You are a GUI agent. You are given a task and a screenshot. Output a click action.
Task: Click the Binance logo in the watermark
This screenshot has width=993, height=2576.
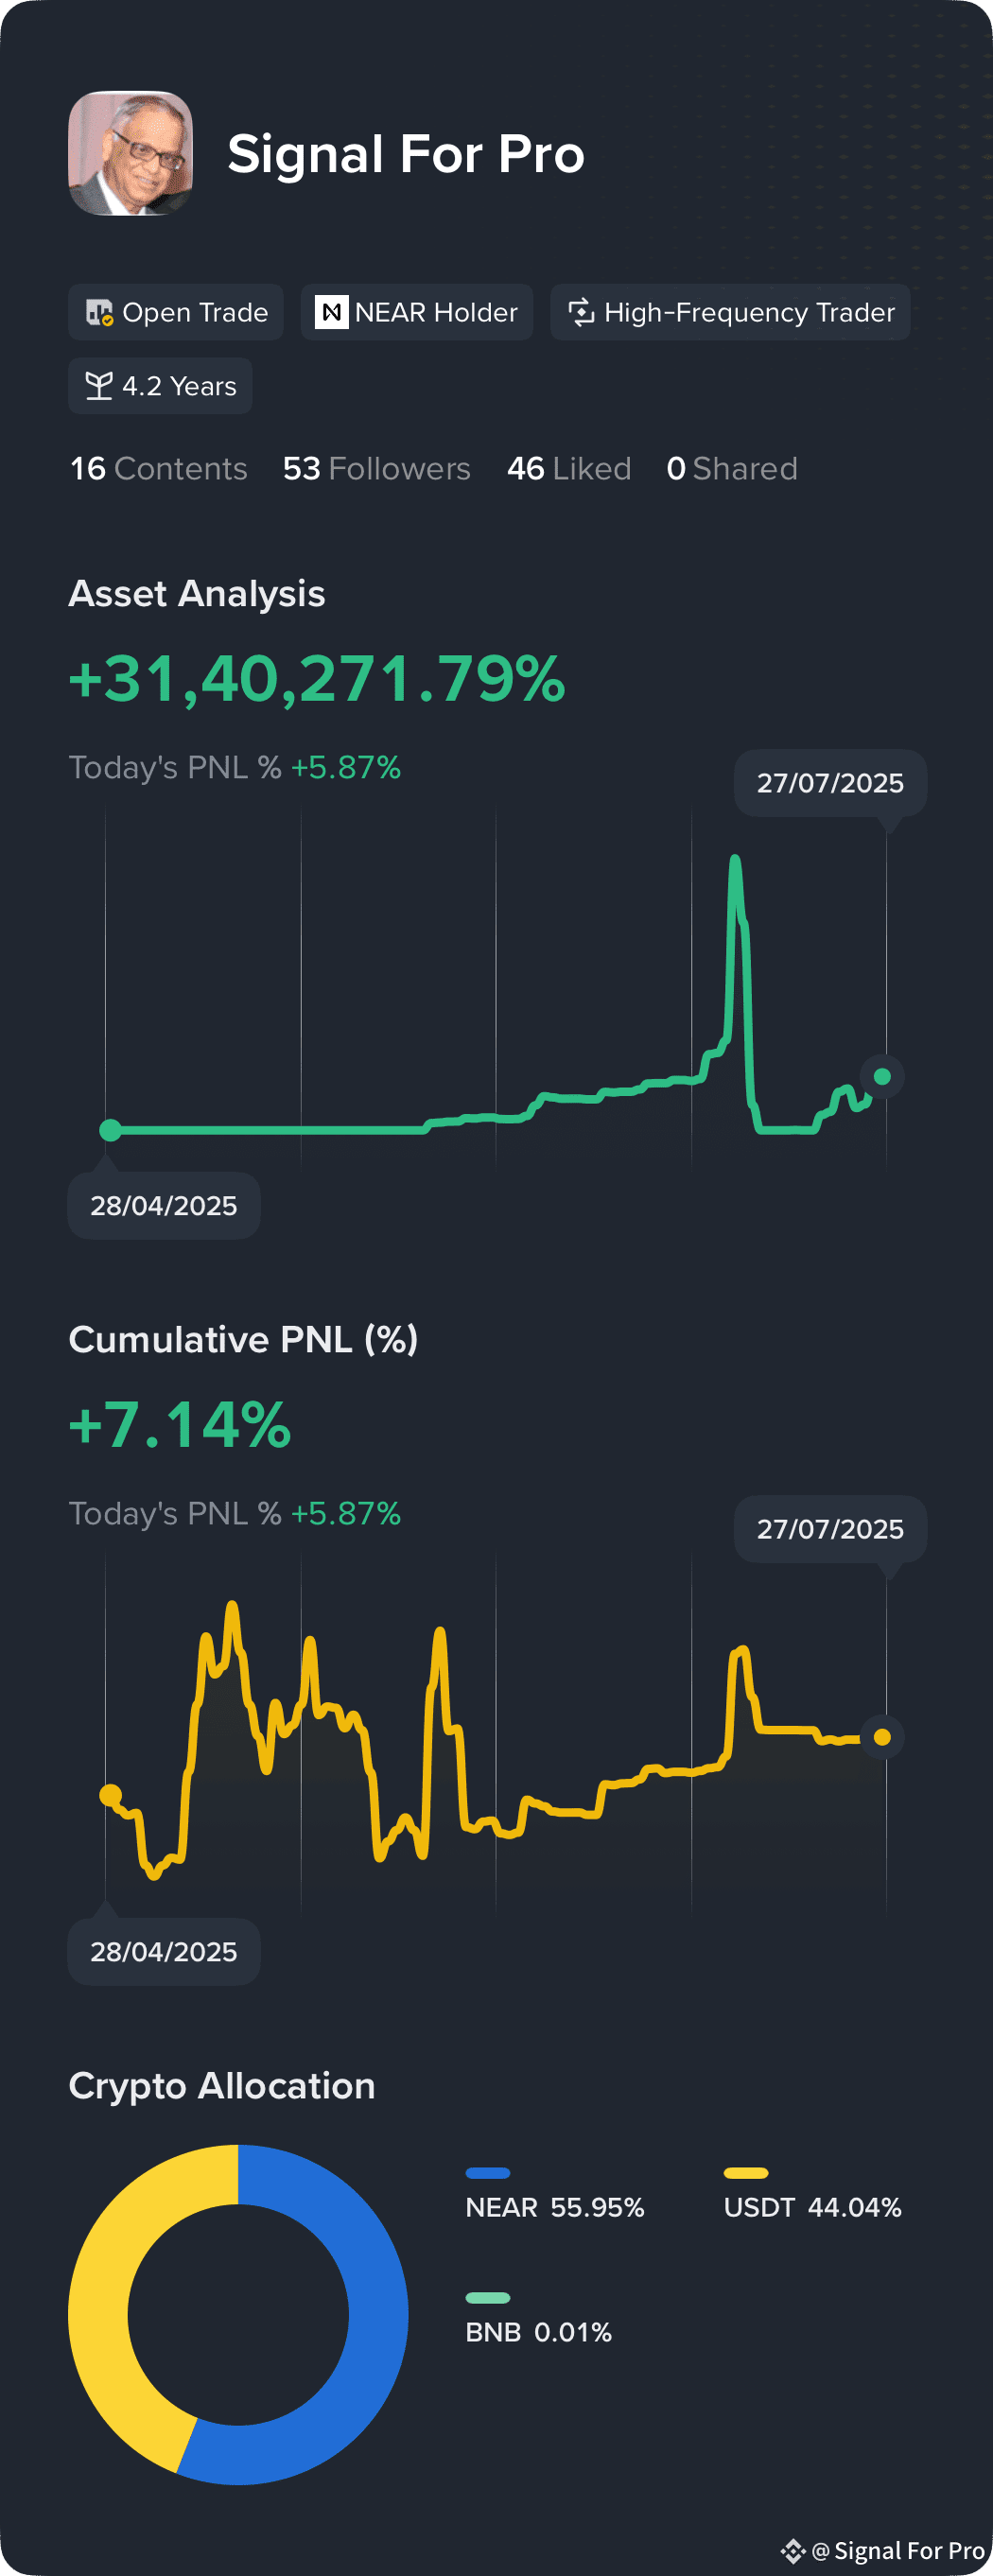[793, 2550]
